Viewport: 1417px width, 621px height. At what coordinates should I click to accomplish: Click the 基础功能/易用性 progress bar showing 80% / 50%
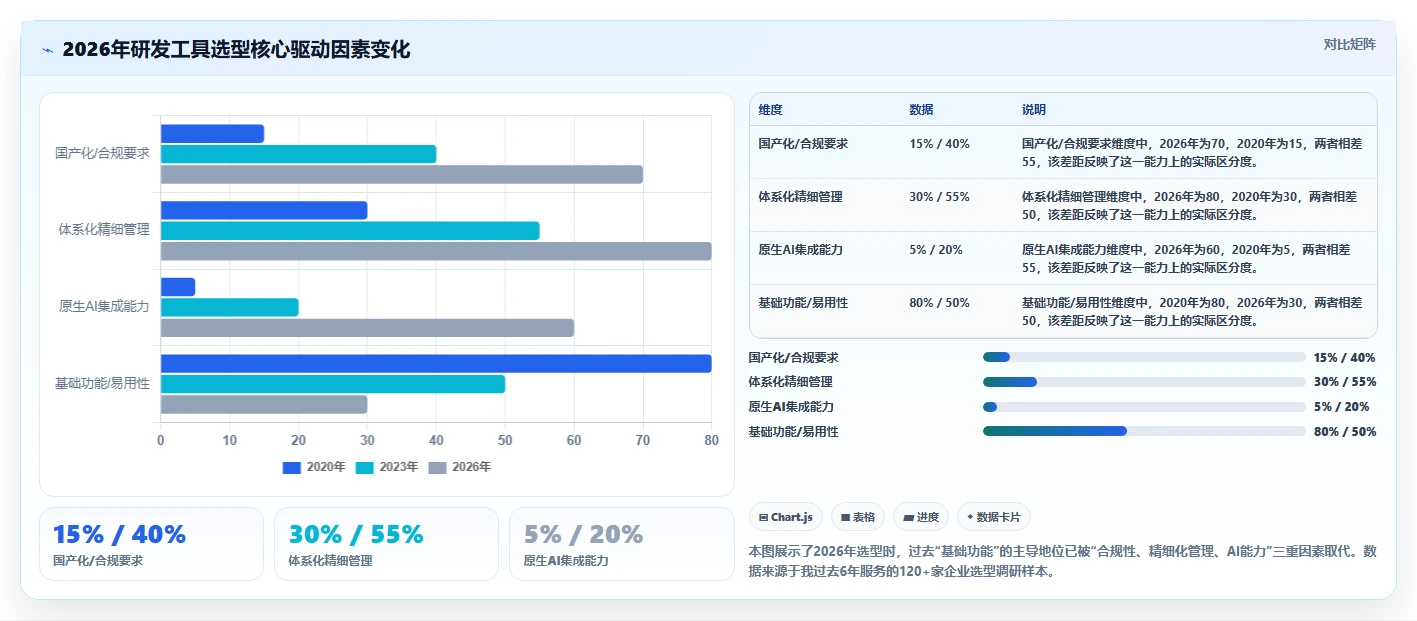(1144, 431)
